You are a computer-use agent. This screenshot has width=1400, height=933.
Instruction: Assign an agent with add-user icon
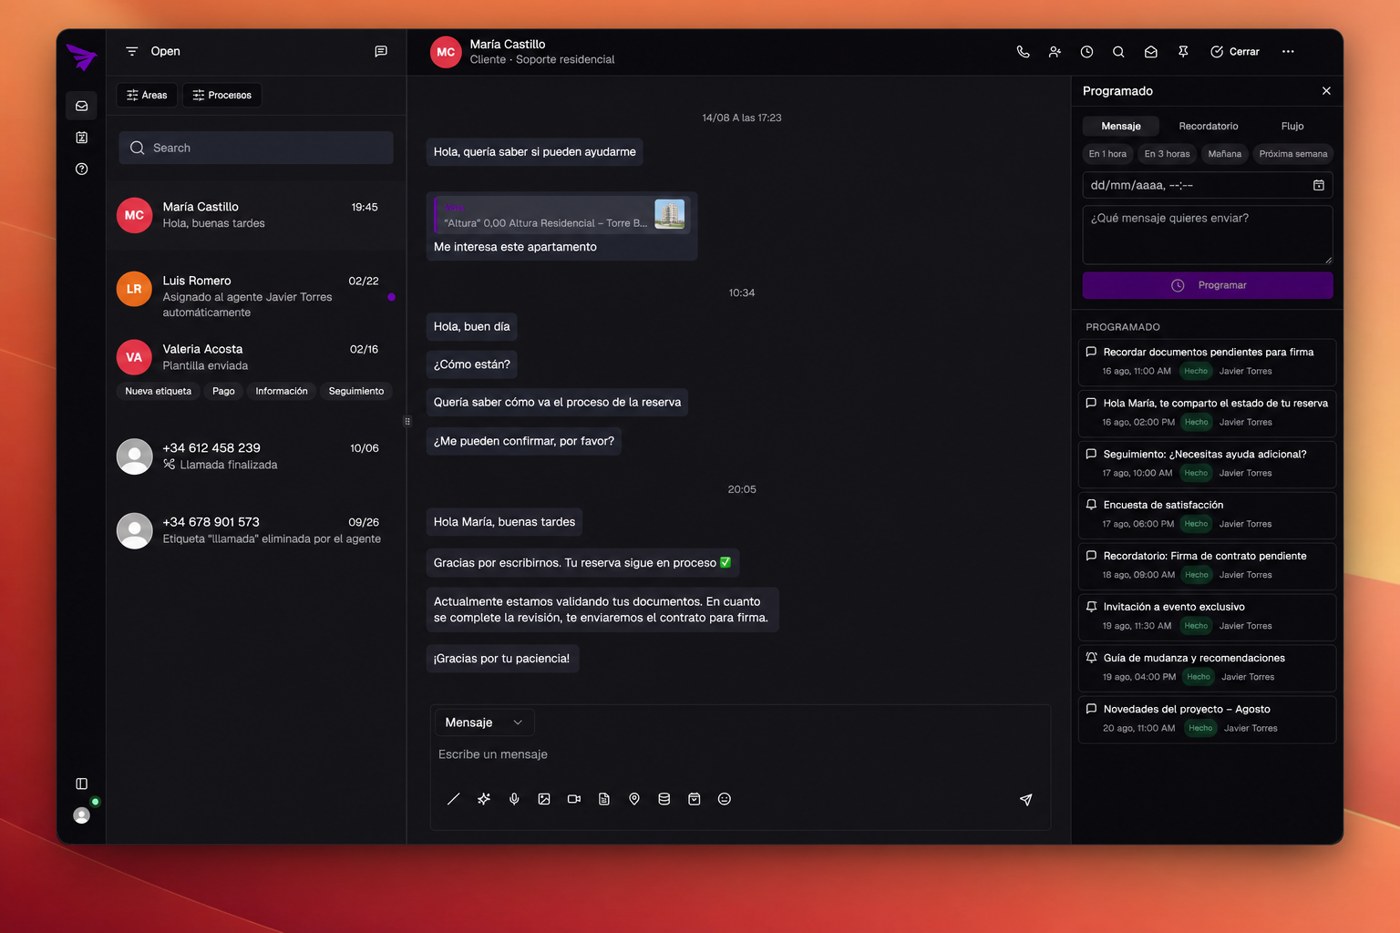(1055, 52)
